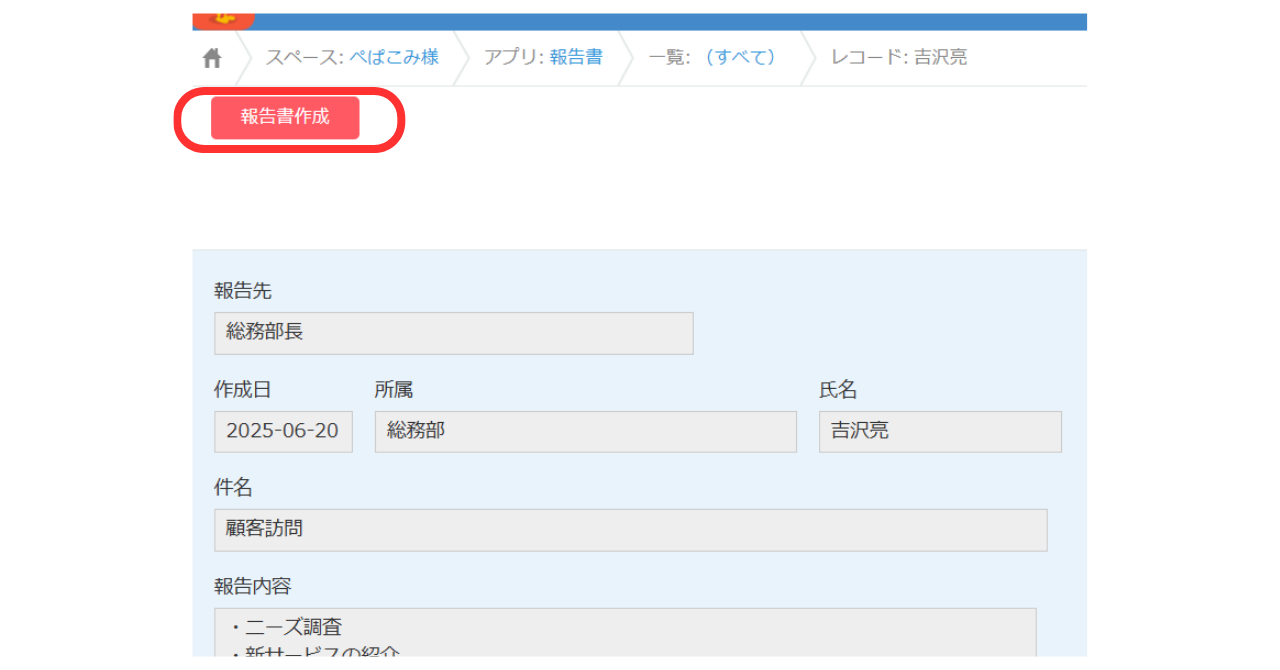1280x670 pixels.
Task: Click the 作成日 field showing 2025-06-20
Action: pyautogui.click(x=283, y=431)
